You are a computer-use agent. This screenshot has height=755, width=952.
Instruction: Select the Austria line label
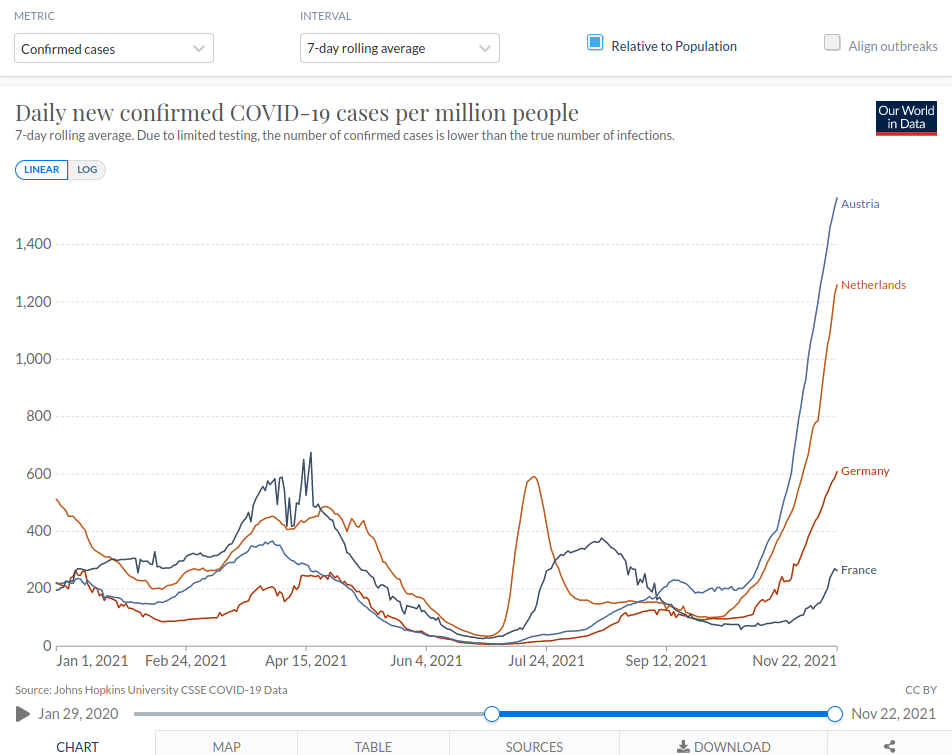point(860,204)
